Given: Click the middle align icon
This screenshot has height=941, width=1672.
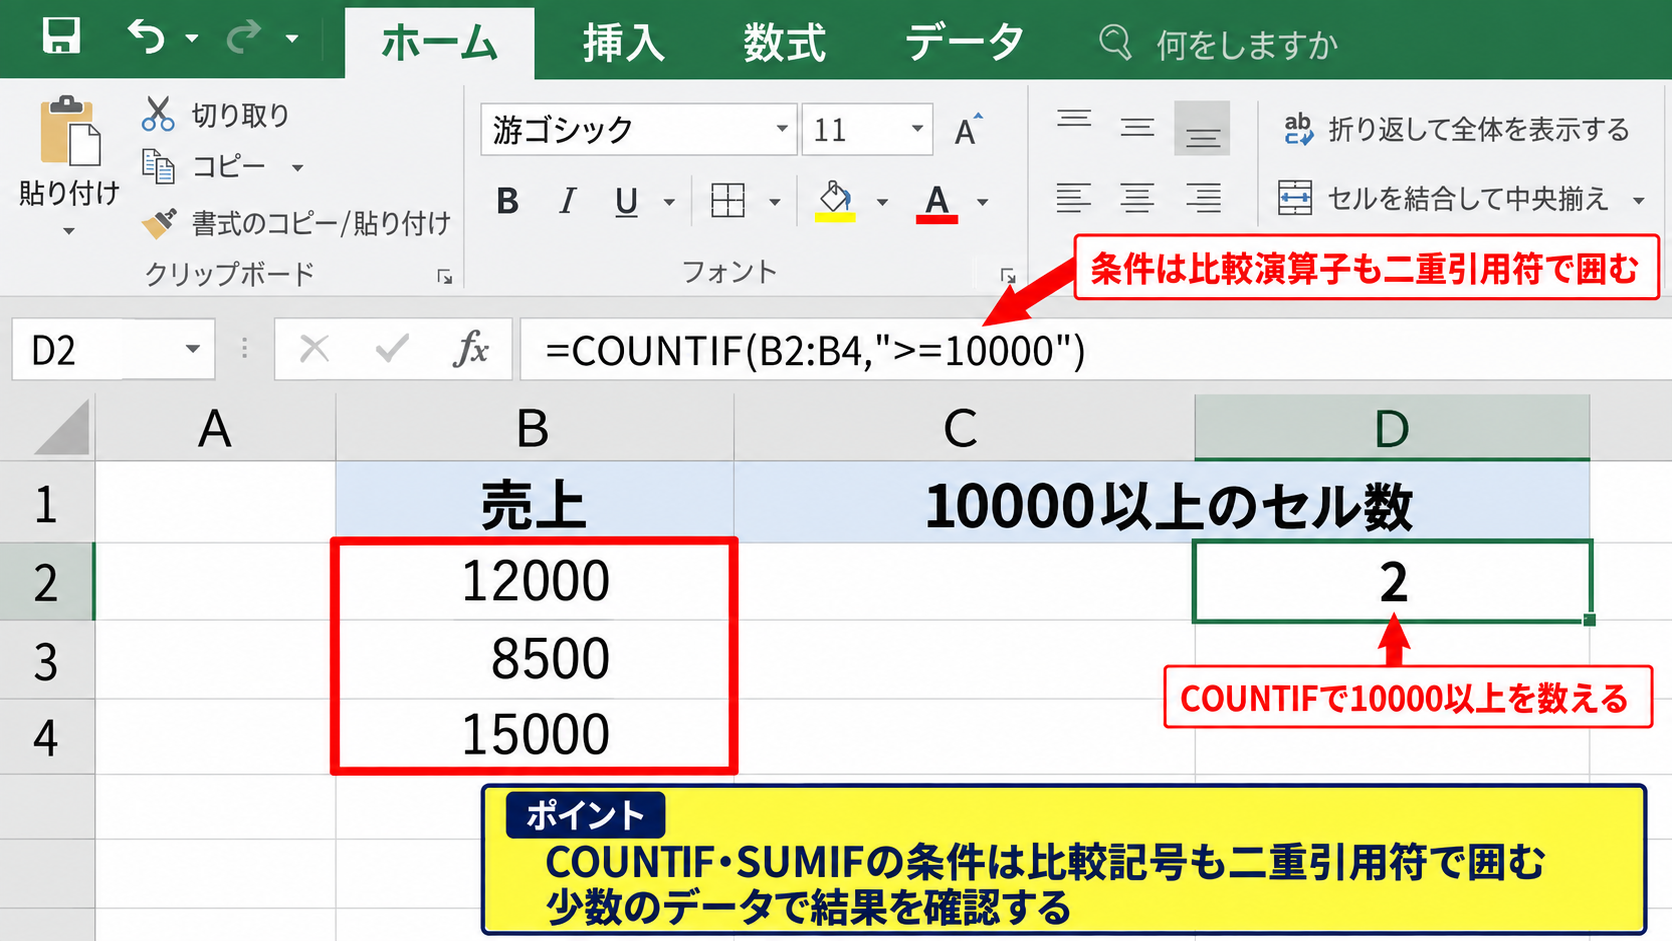Looking at the screenshot, I should pos(1137,128).
